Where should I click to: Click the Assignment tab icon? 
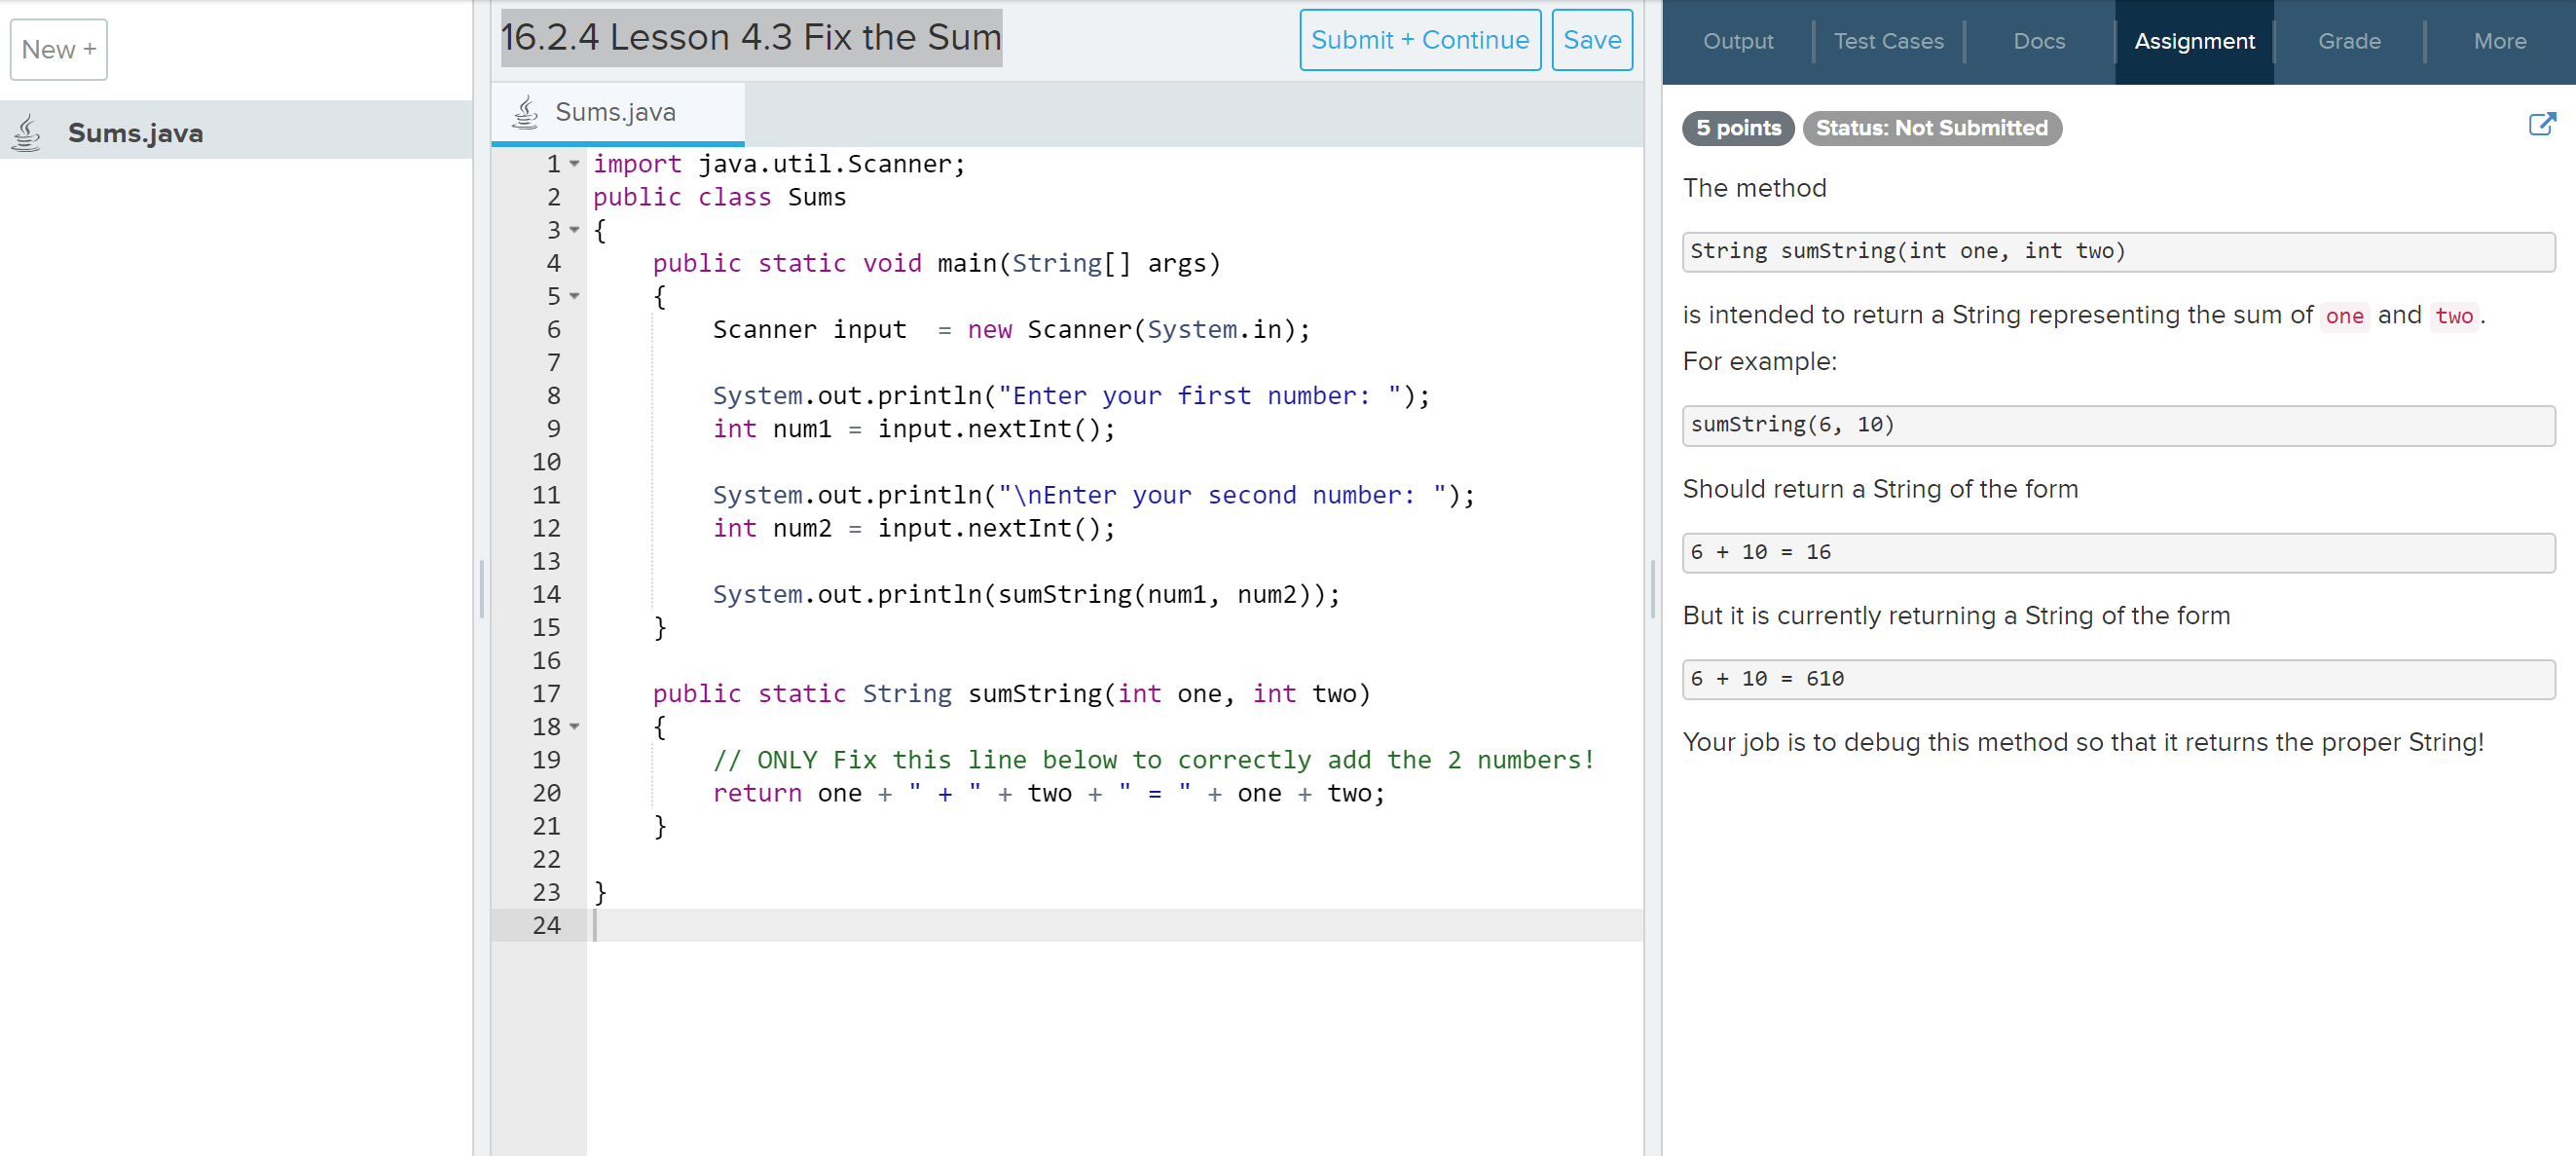pyautogui.click(x=2193, y=41)
